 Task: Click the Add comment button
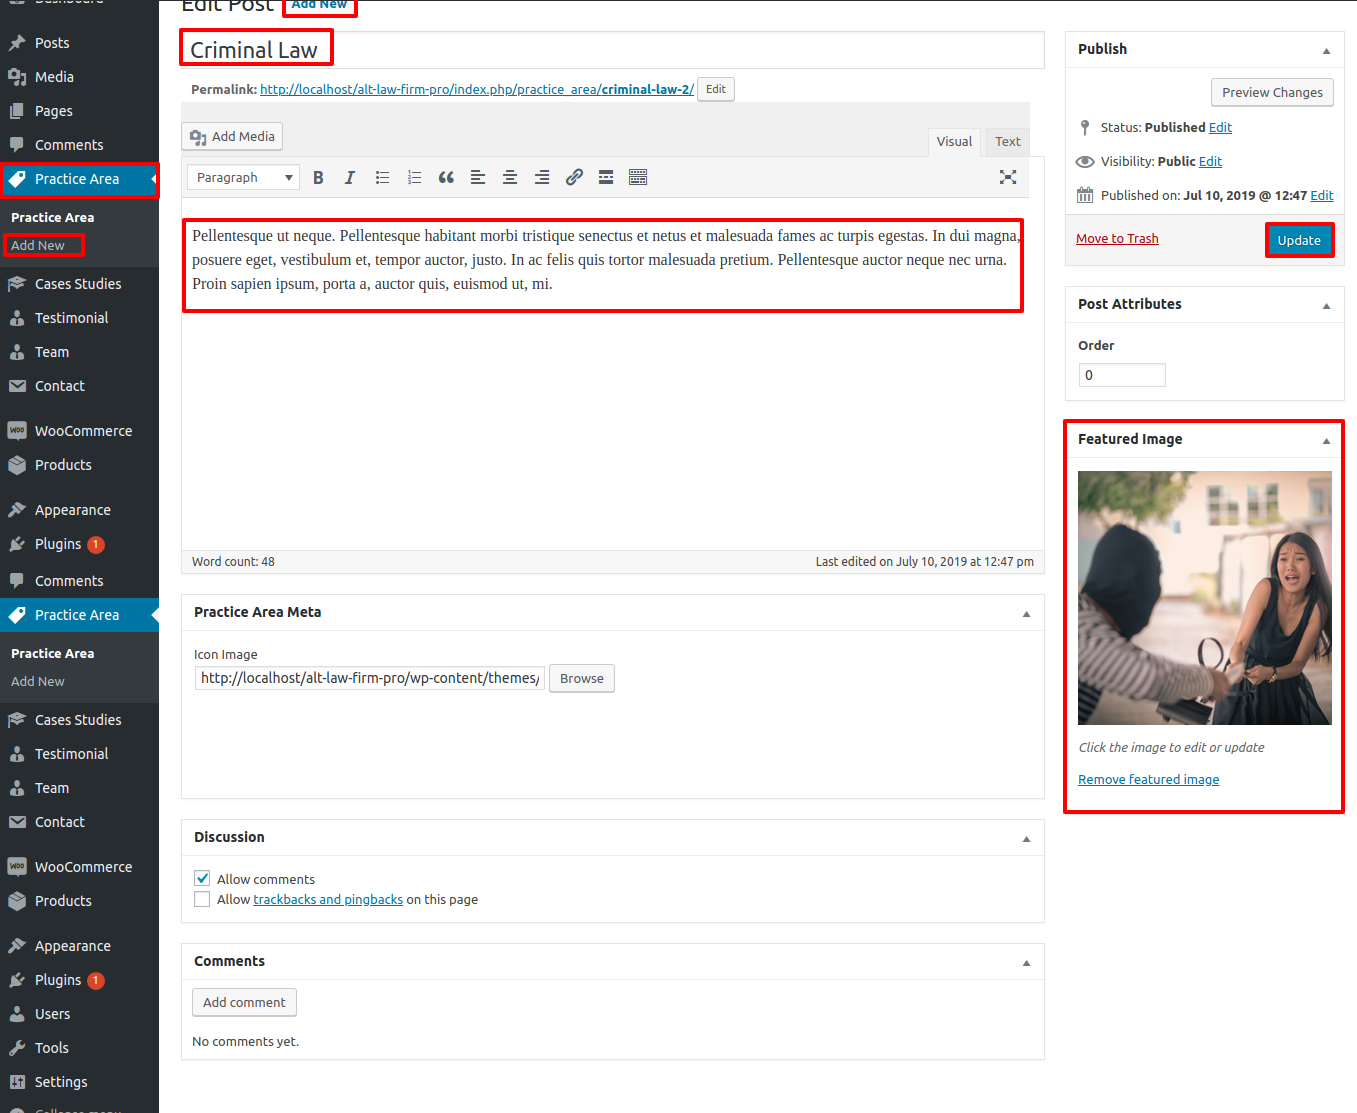244,1002
